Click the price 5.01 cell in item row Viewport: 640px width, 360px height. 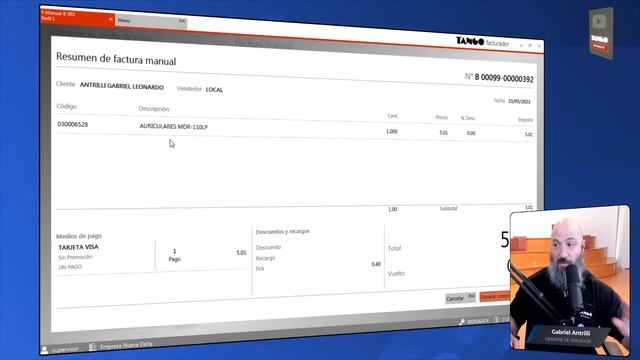pyautogui.click(x=443, y=133)
